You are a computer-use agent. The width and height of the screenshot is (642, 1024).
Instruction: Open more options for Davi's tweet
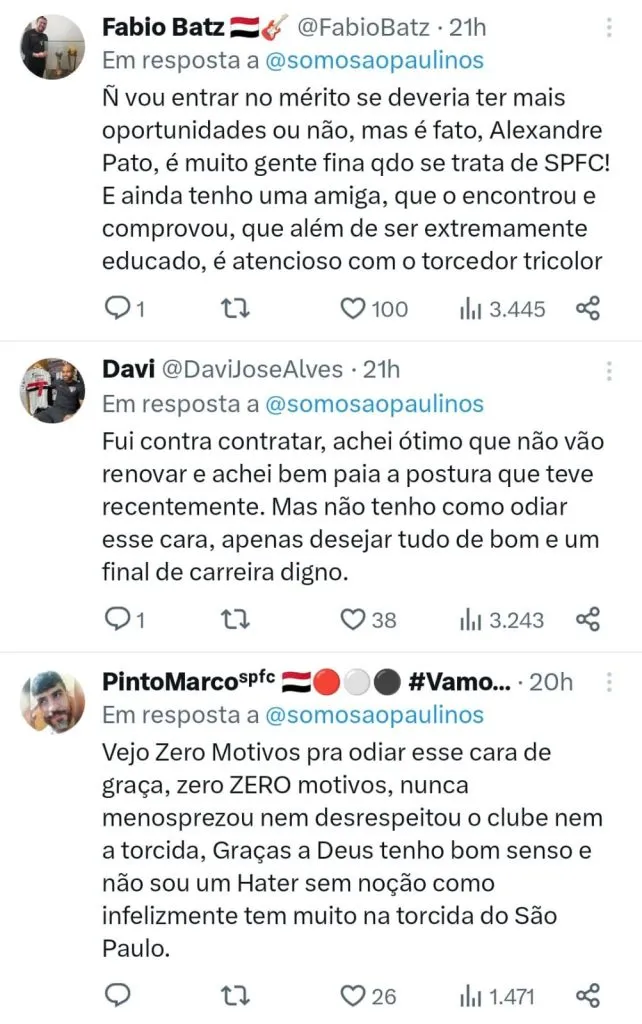pyautogui.click(x=609, y=371)
